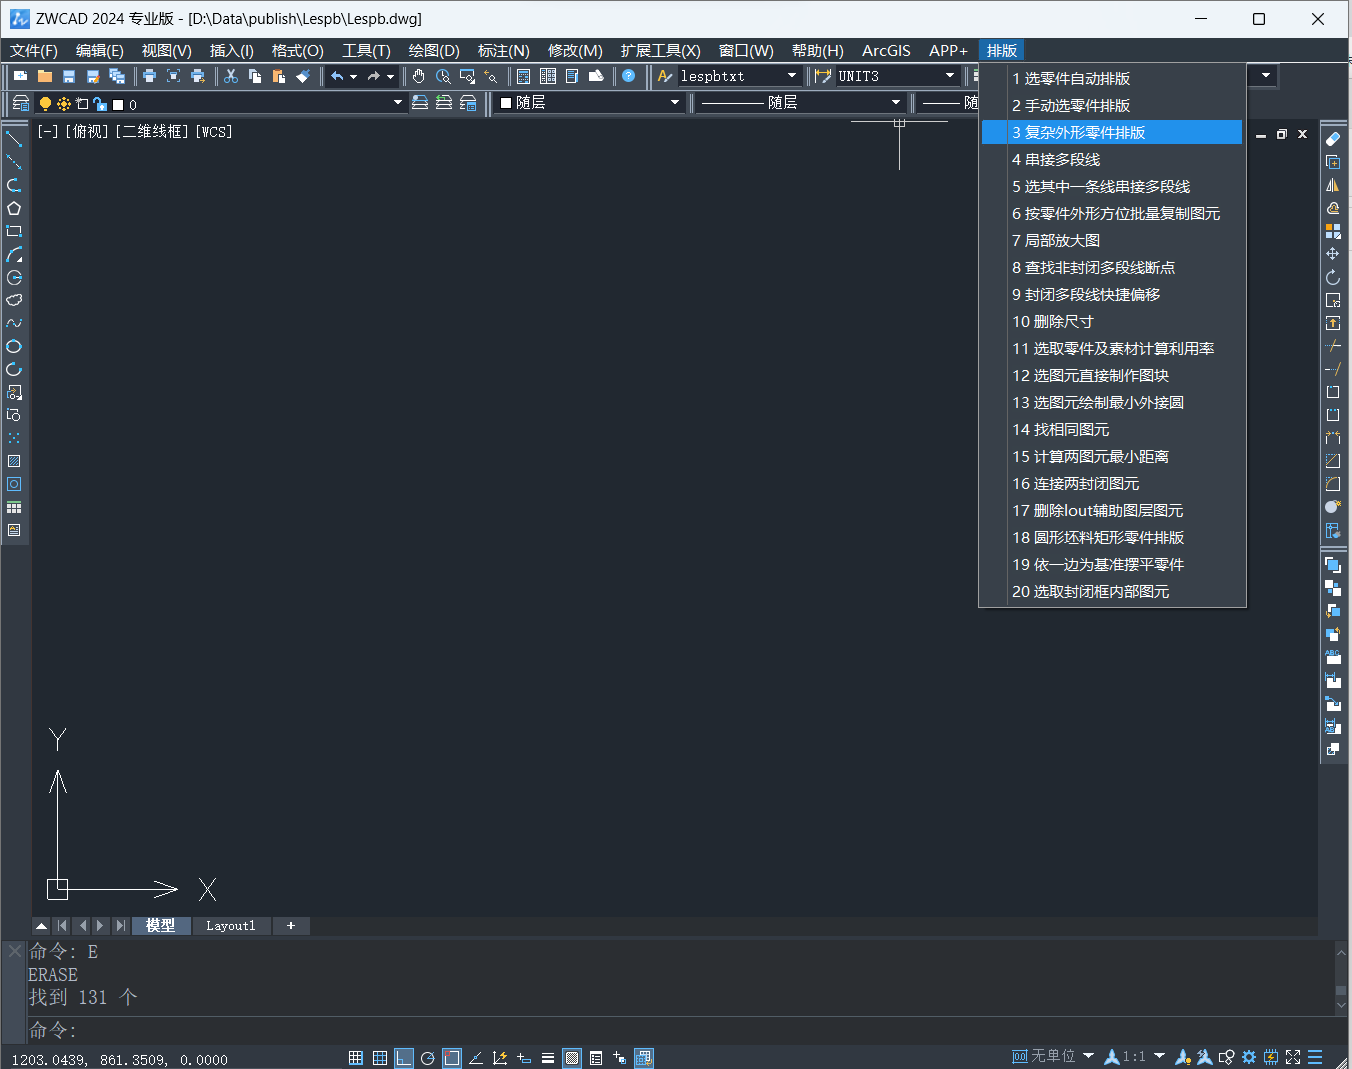
Task: Toggle lineweight display in status bar
Action: point(548,1058)
